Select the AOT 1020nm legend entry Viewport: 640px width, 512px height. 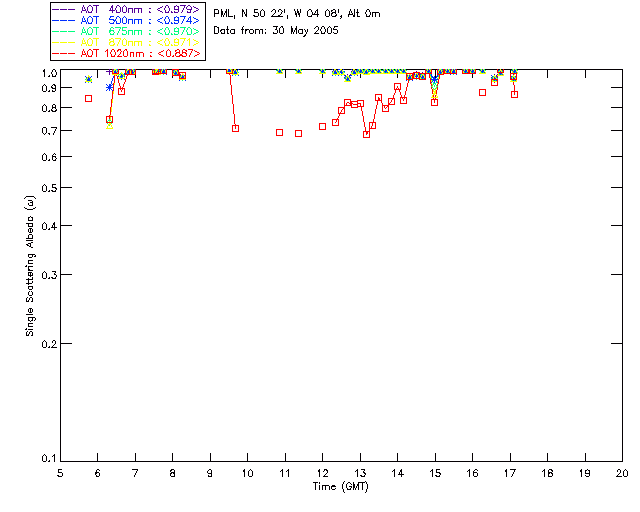click(126, 53)
